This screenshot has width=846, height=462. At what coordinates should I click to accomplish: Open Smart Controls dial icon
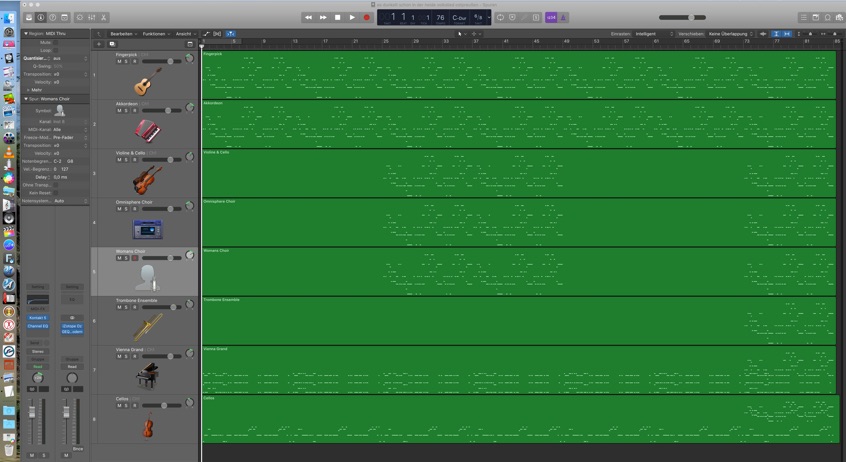(80, 17)
